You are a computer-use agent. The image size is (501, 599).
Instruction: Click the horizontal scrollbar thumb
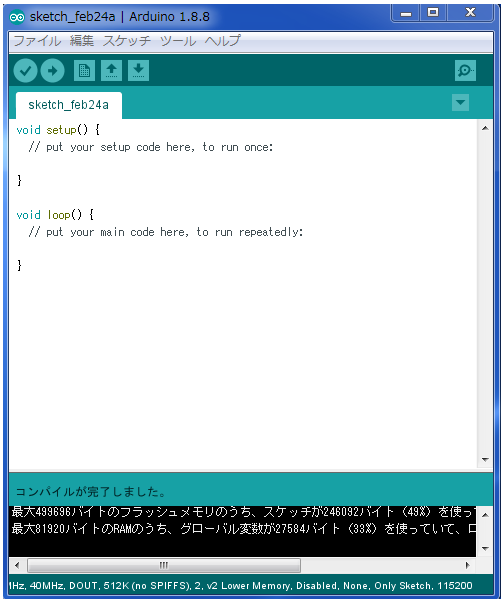click(x=164, y=565)
